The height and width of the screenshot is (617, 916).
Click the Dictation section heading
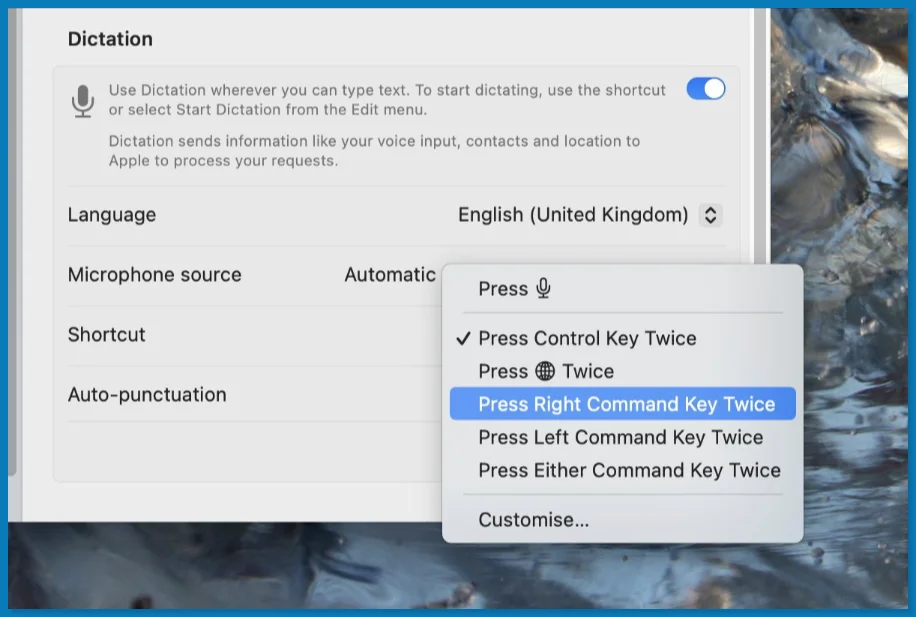point(110,39)
